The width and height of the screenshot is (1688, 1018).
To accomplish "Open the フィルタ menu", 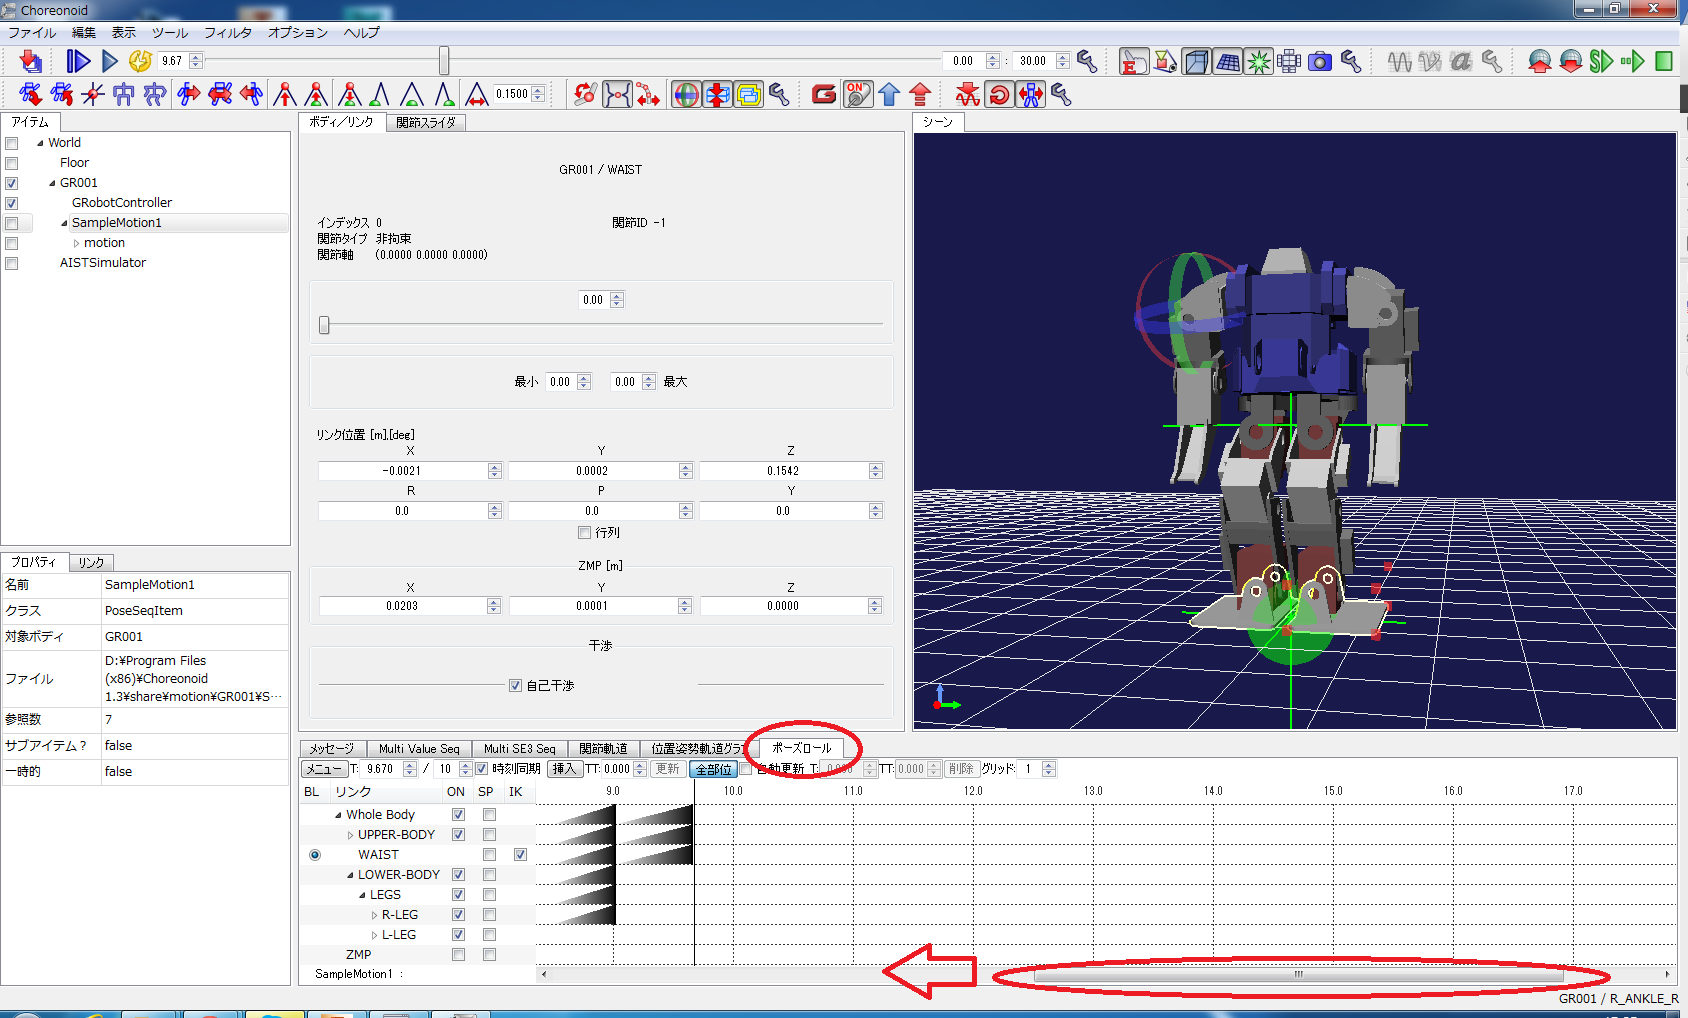I will (x=227, y=33).
